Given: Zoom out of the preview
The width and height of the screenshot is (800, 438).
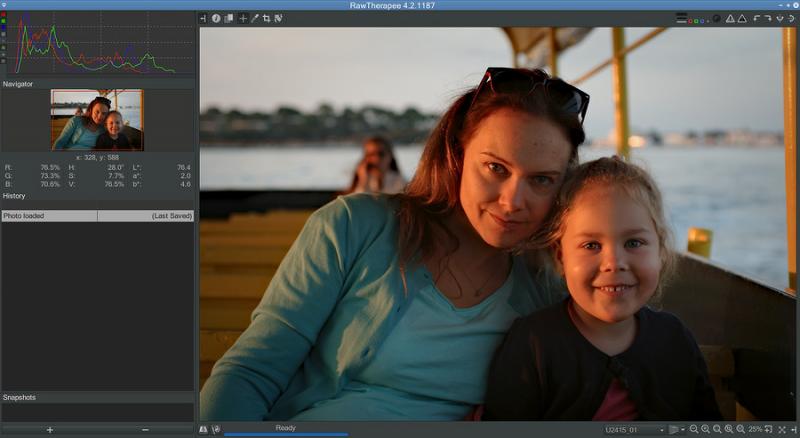Looking at the screenshot, I should (x=694, y=430).
